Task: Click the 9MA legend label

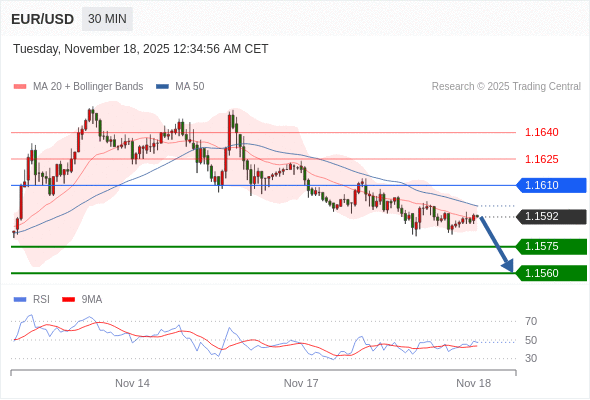Action: [x=92, y=300]
